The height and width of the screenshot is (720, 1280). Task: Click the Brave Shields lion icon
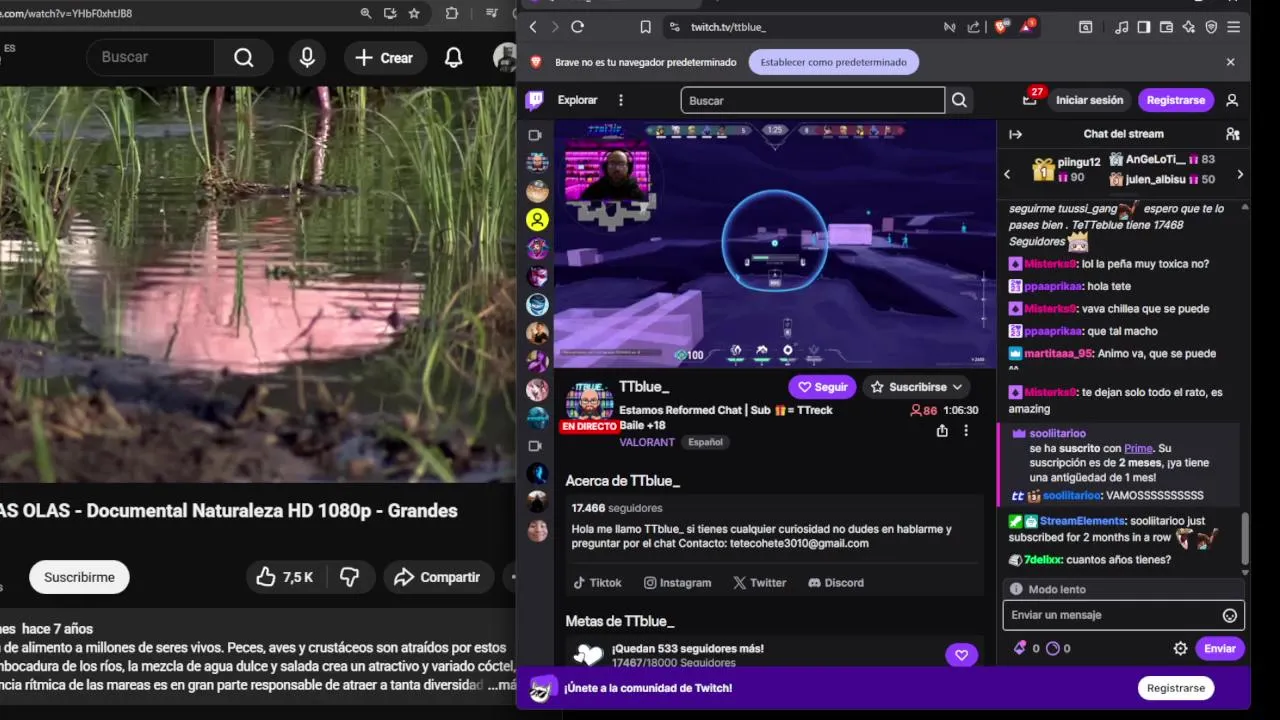[1001, 27]
